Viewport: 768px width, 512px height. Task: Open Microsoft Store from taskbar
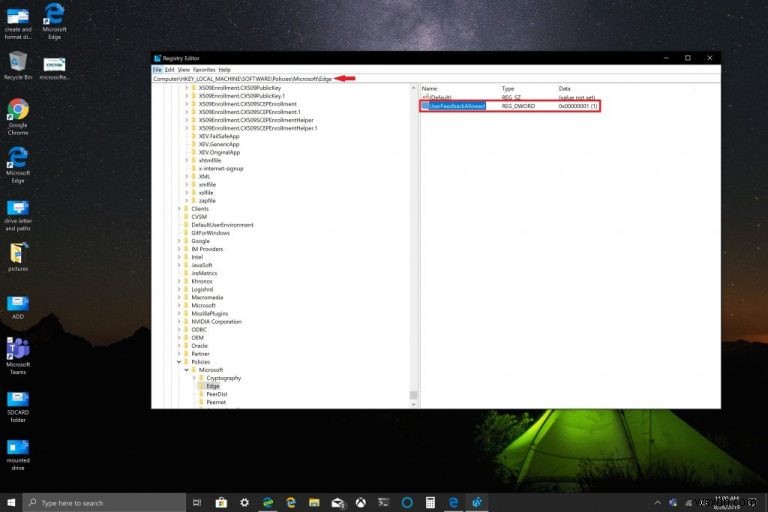[x=221, y=502]
